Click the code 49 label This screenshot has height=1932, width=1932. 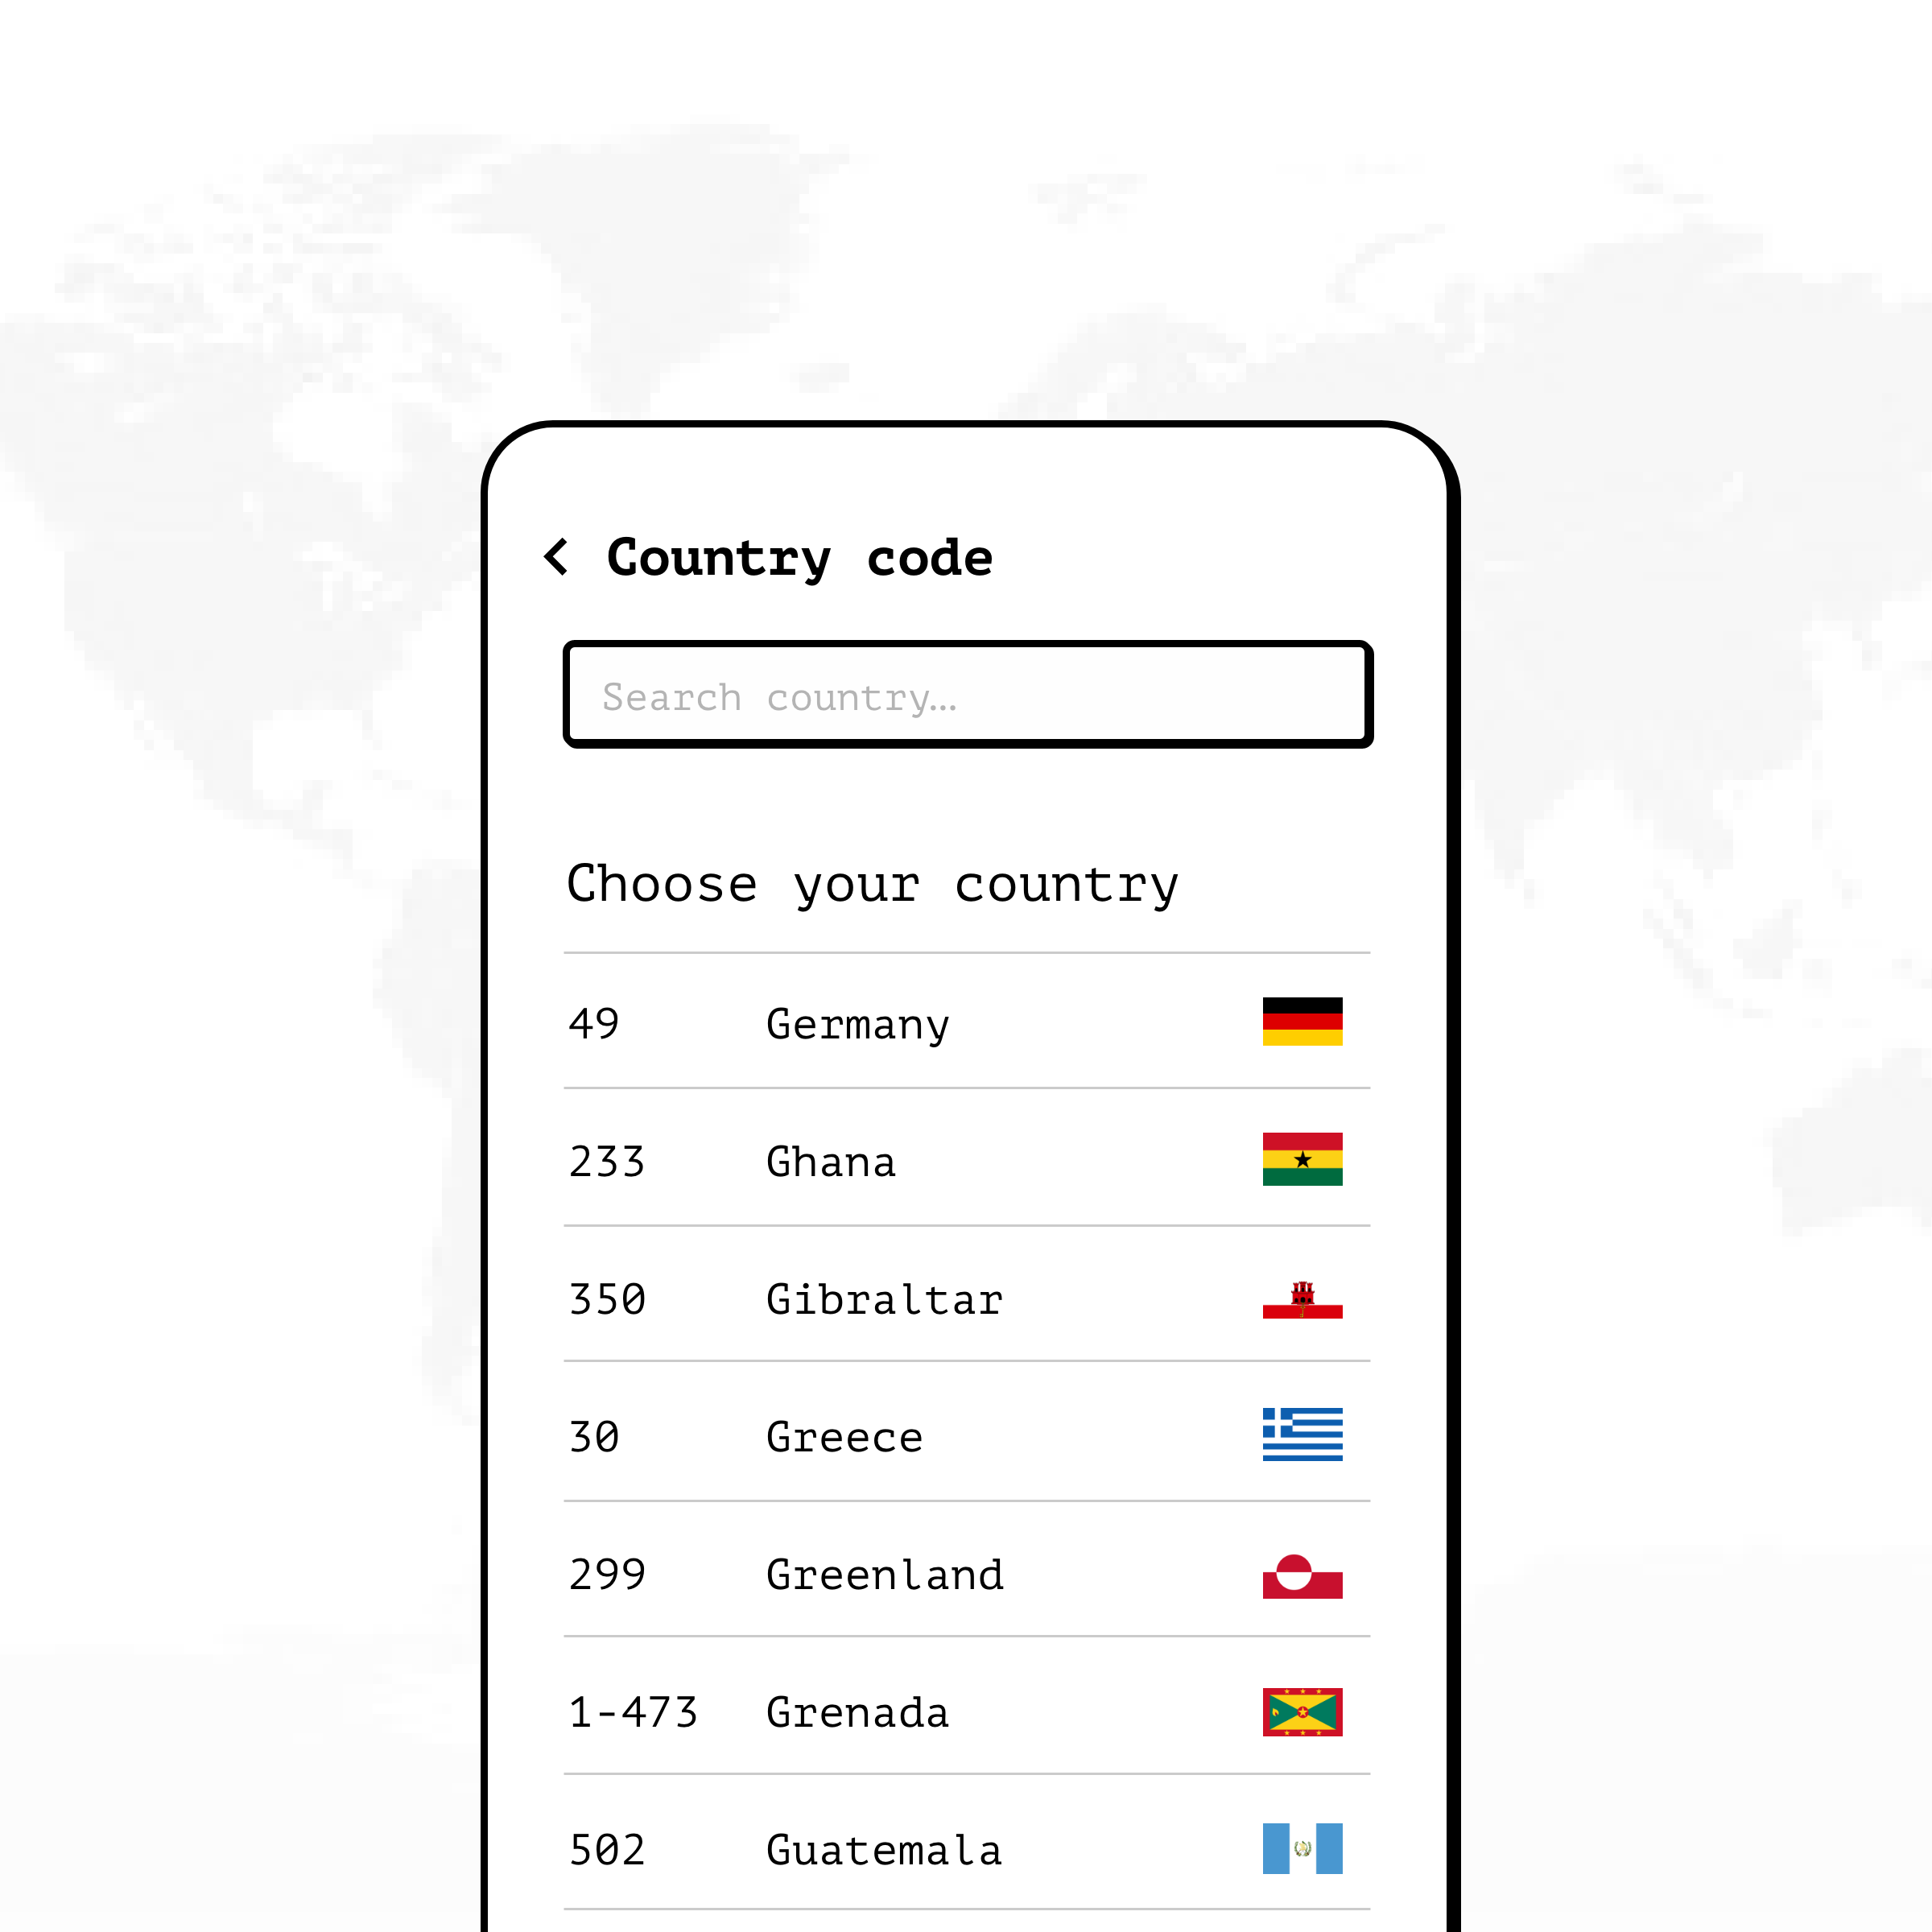tap(593, 1023)
